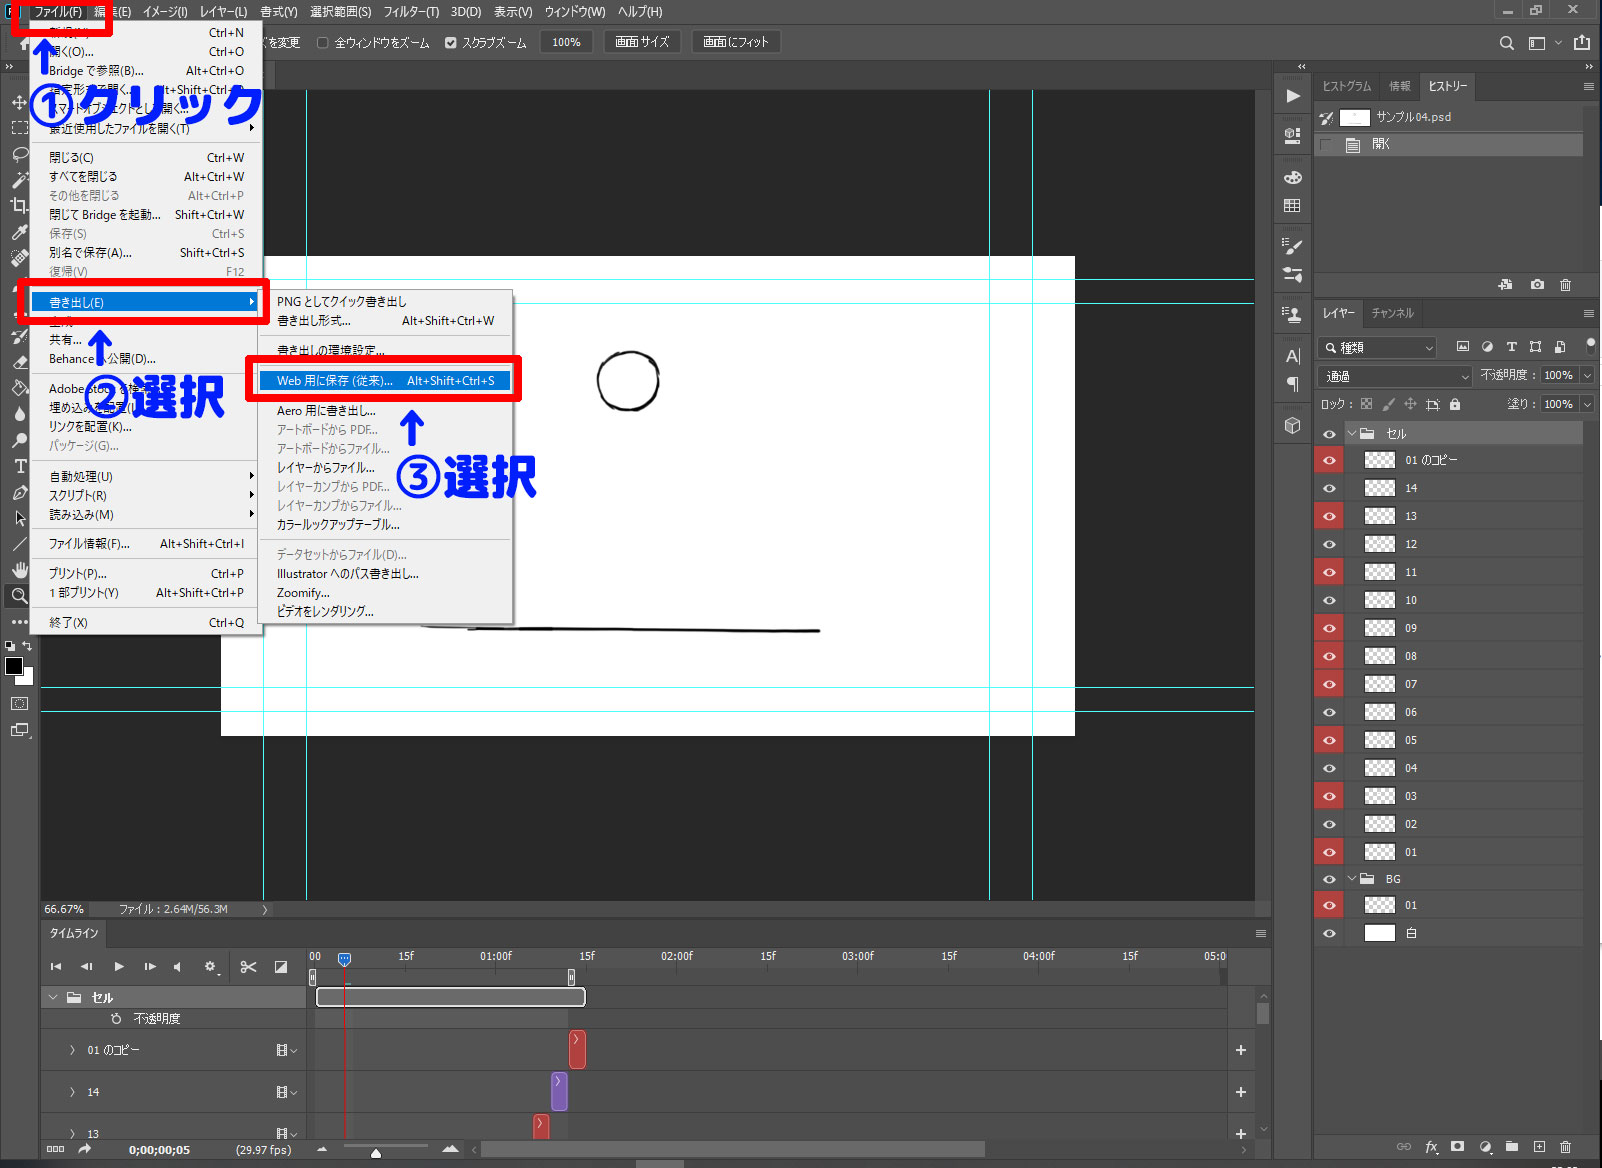Viewport: 1602px width, 1168px height.
Task: Select the Horizontal Type tool
Action: [x=19, y=466]
